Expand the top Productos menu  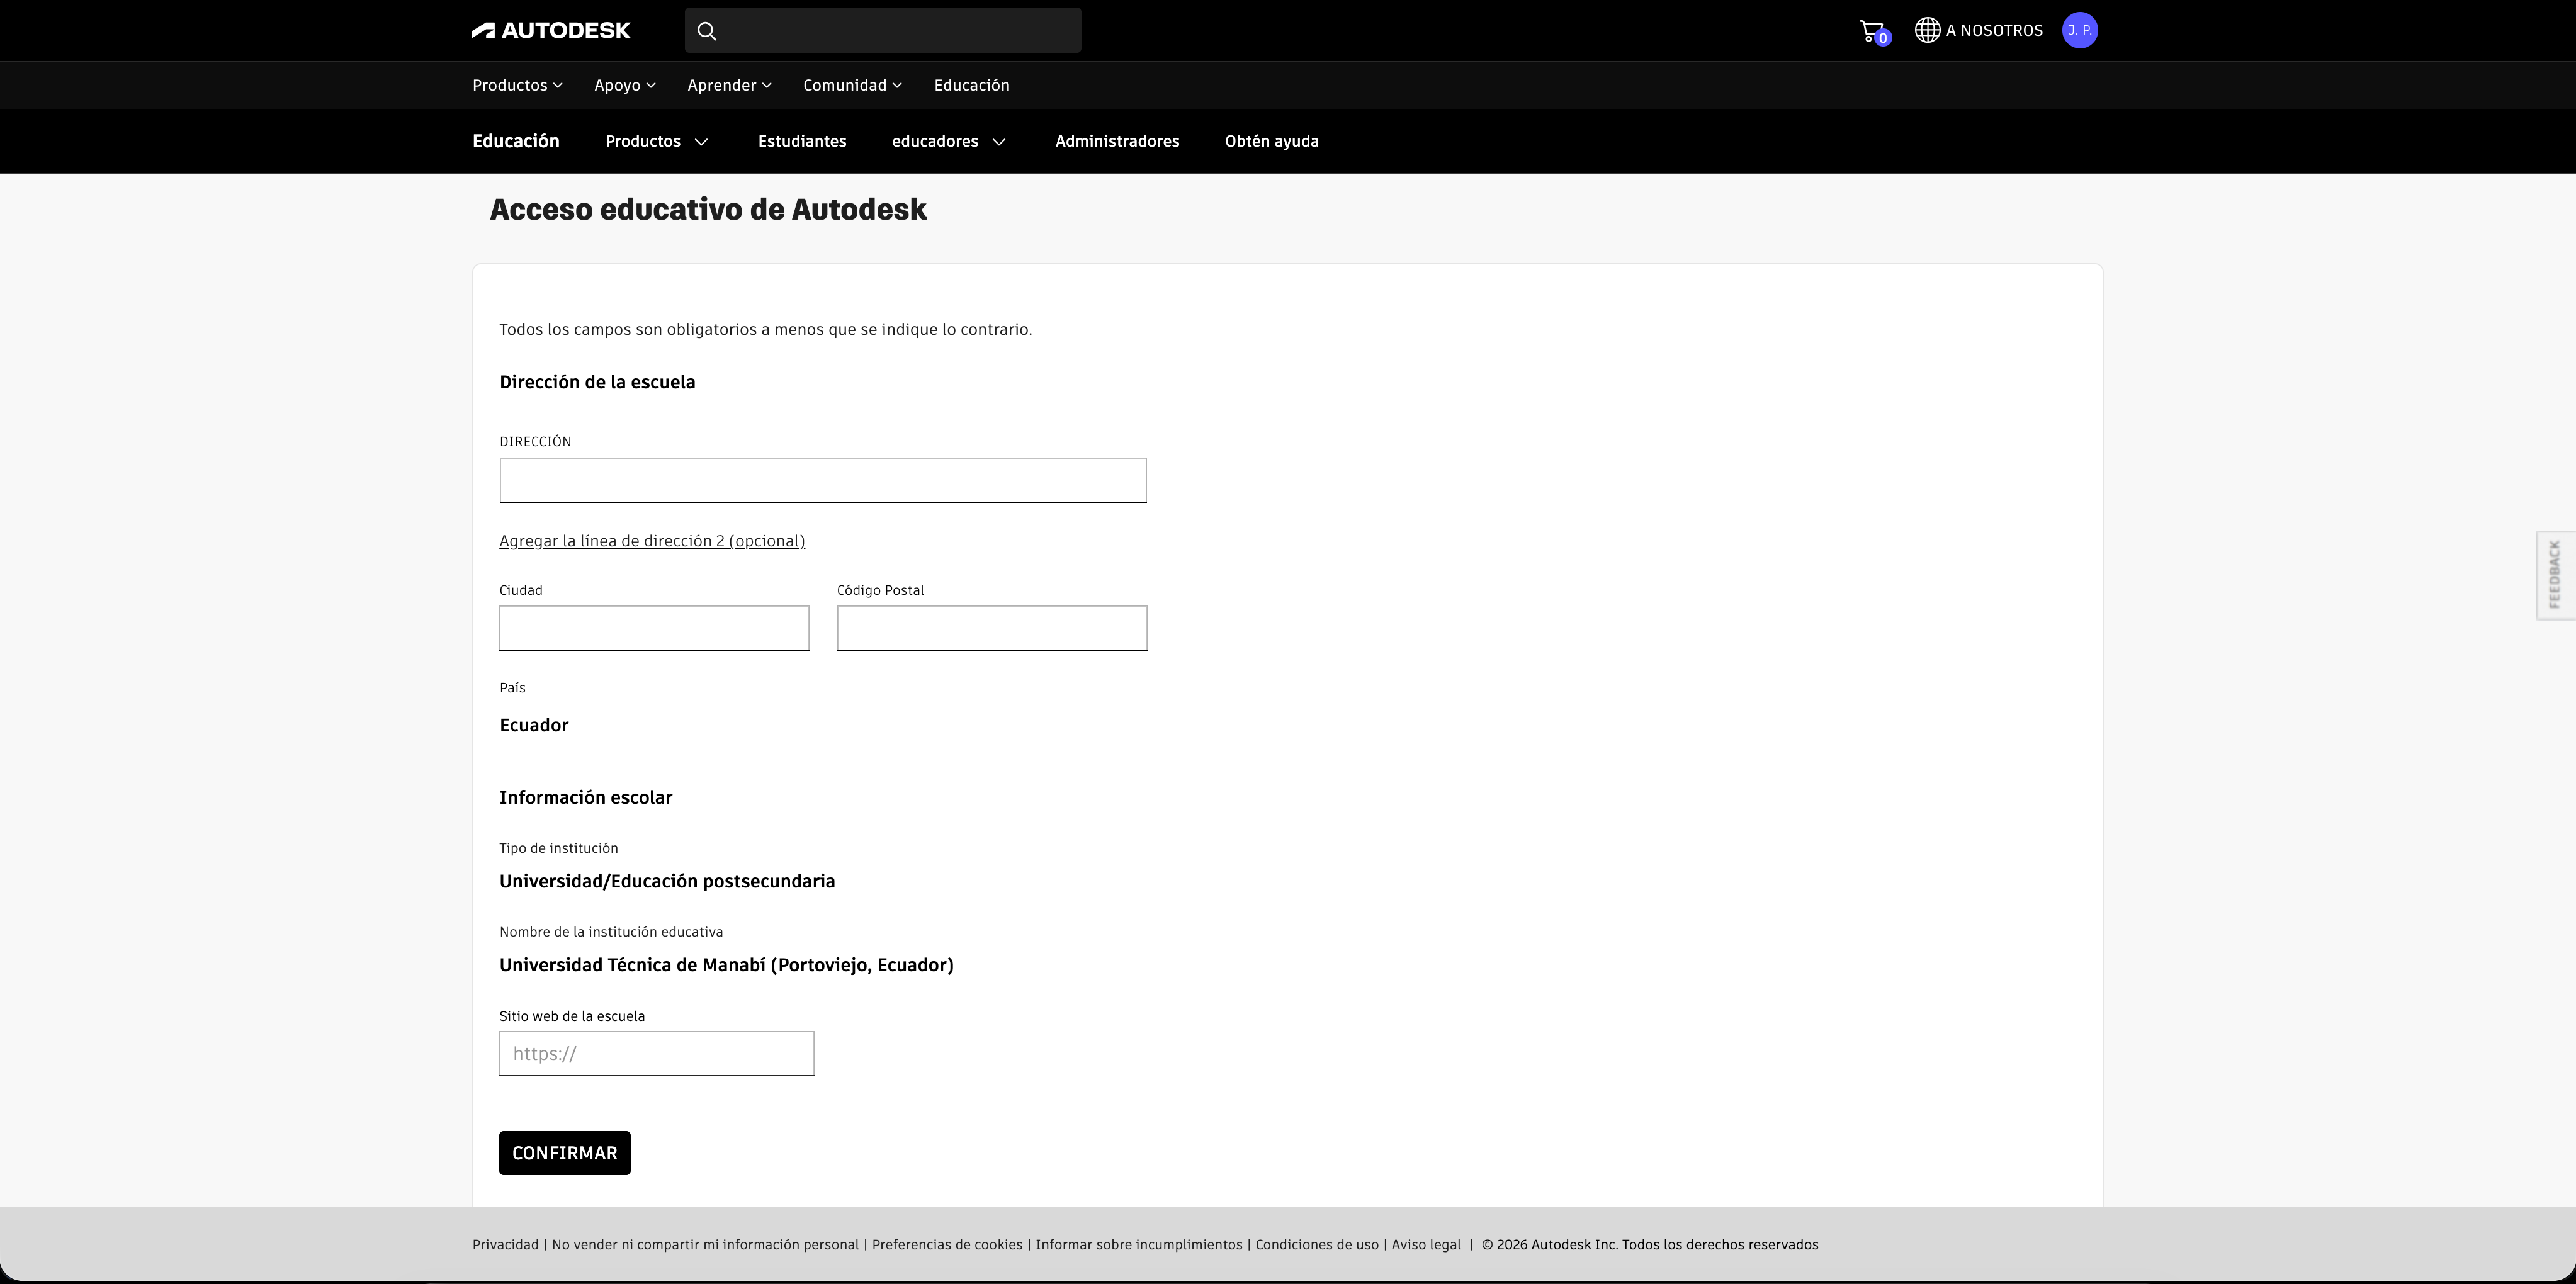[517, 85]
